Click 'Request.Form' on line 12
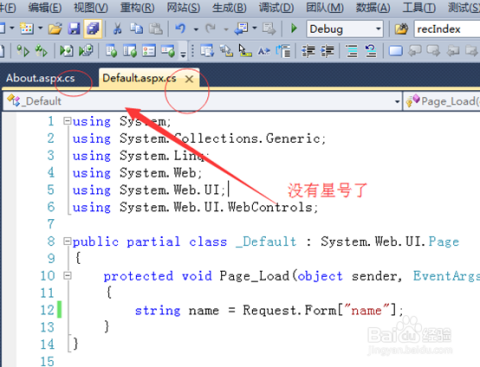The image size is (480, 367). [x=289, y=310]
